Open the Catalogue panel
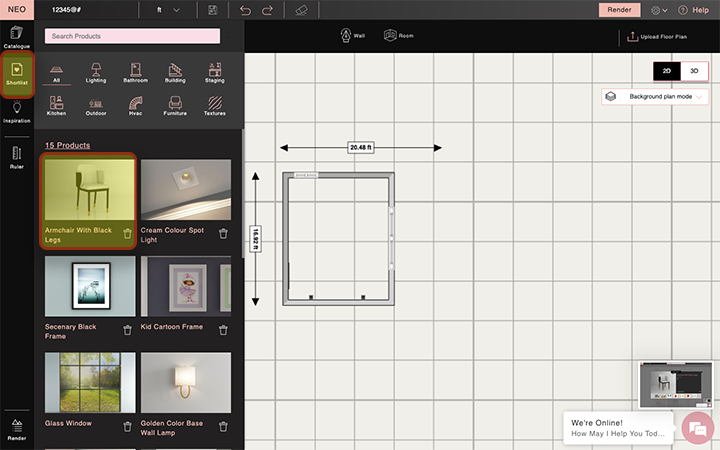 click(x=17, y=37)
